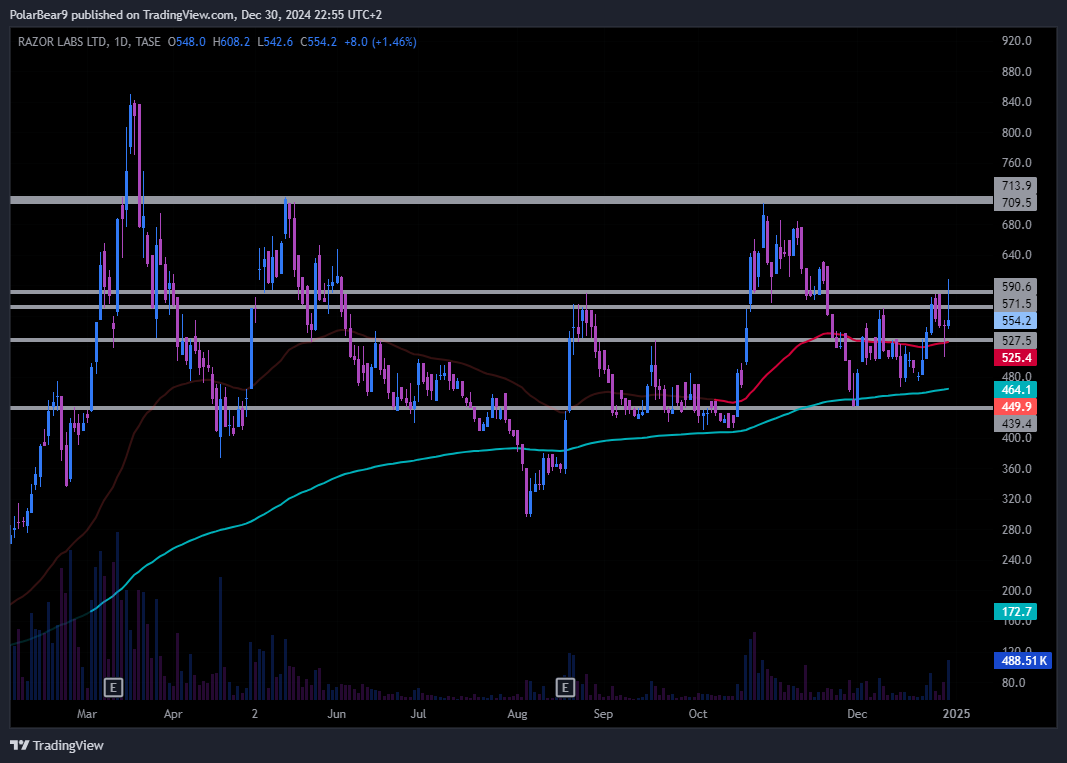
Task: Click the Mar label on time axis
Action: pyautogui.click(x=87, y=714)
